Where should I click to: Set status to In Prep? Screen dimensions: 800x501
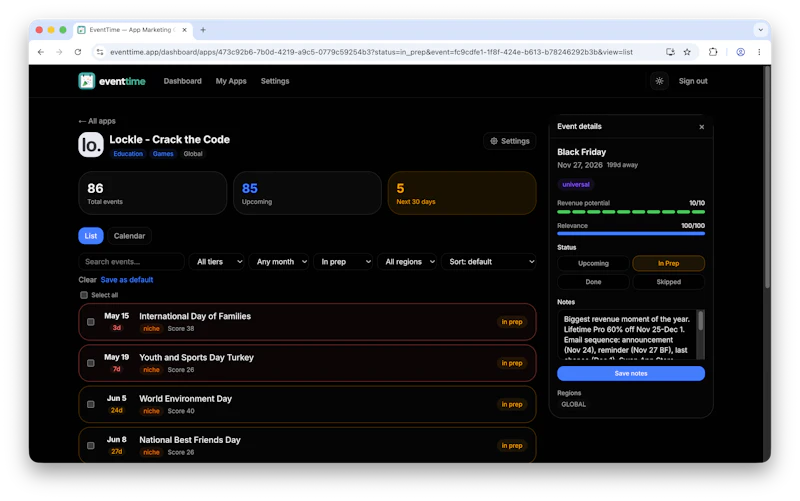click(668, 263)
